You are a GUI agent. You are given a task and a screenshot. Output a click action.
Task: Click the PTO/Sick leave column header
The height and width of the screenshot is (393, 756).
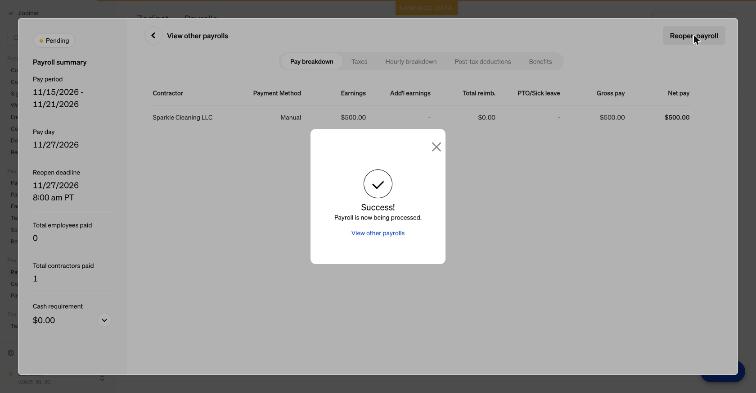539,93
